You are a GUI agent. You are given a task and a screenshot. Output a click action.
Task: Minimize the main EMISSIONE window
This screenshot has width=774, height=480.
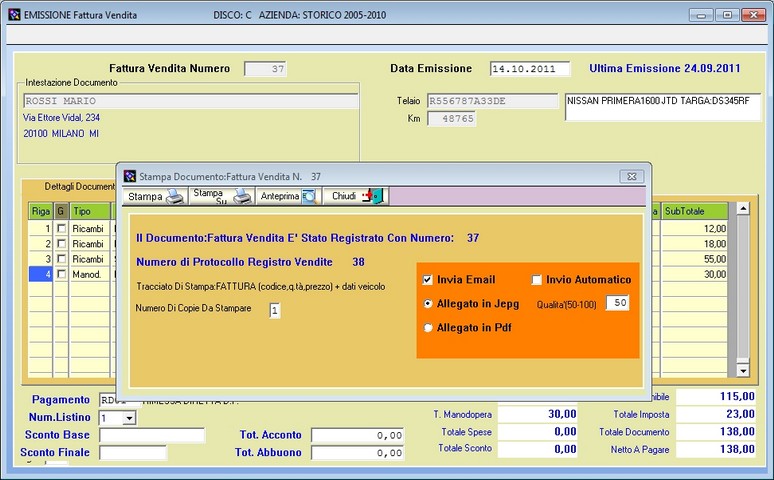pos(701,15)
